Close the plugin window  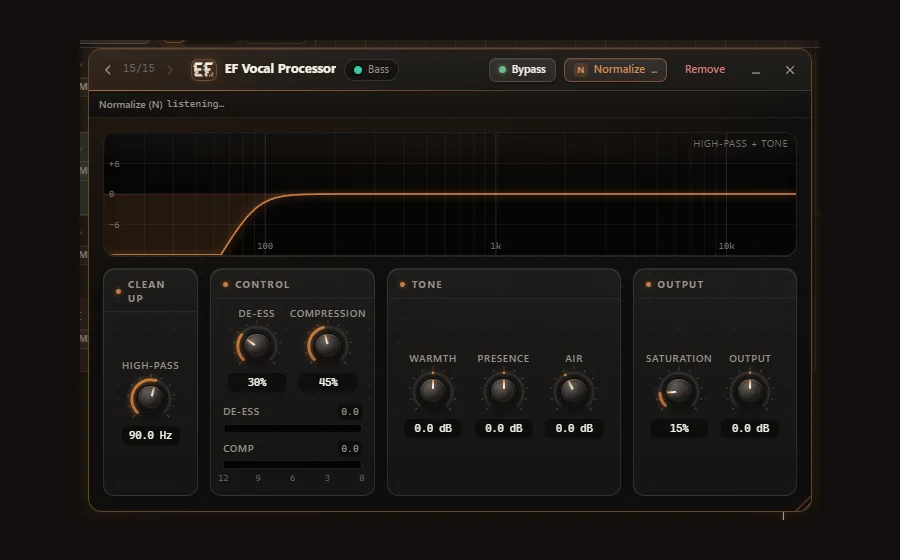790,69
